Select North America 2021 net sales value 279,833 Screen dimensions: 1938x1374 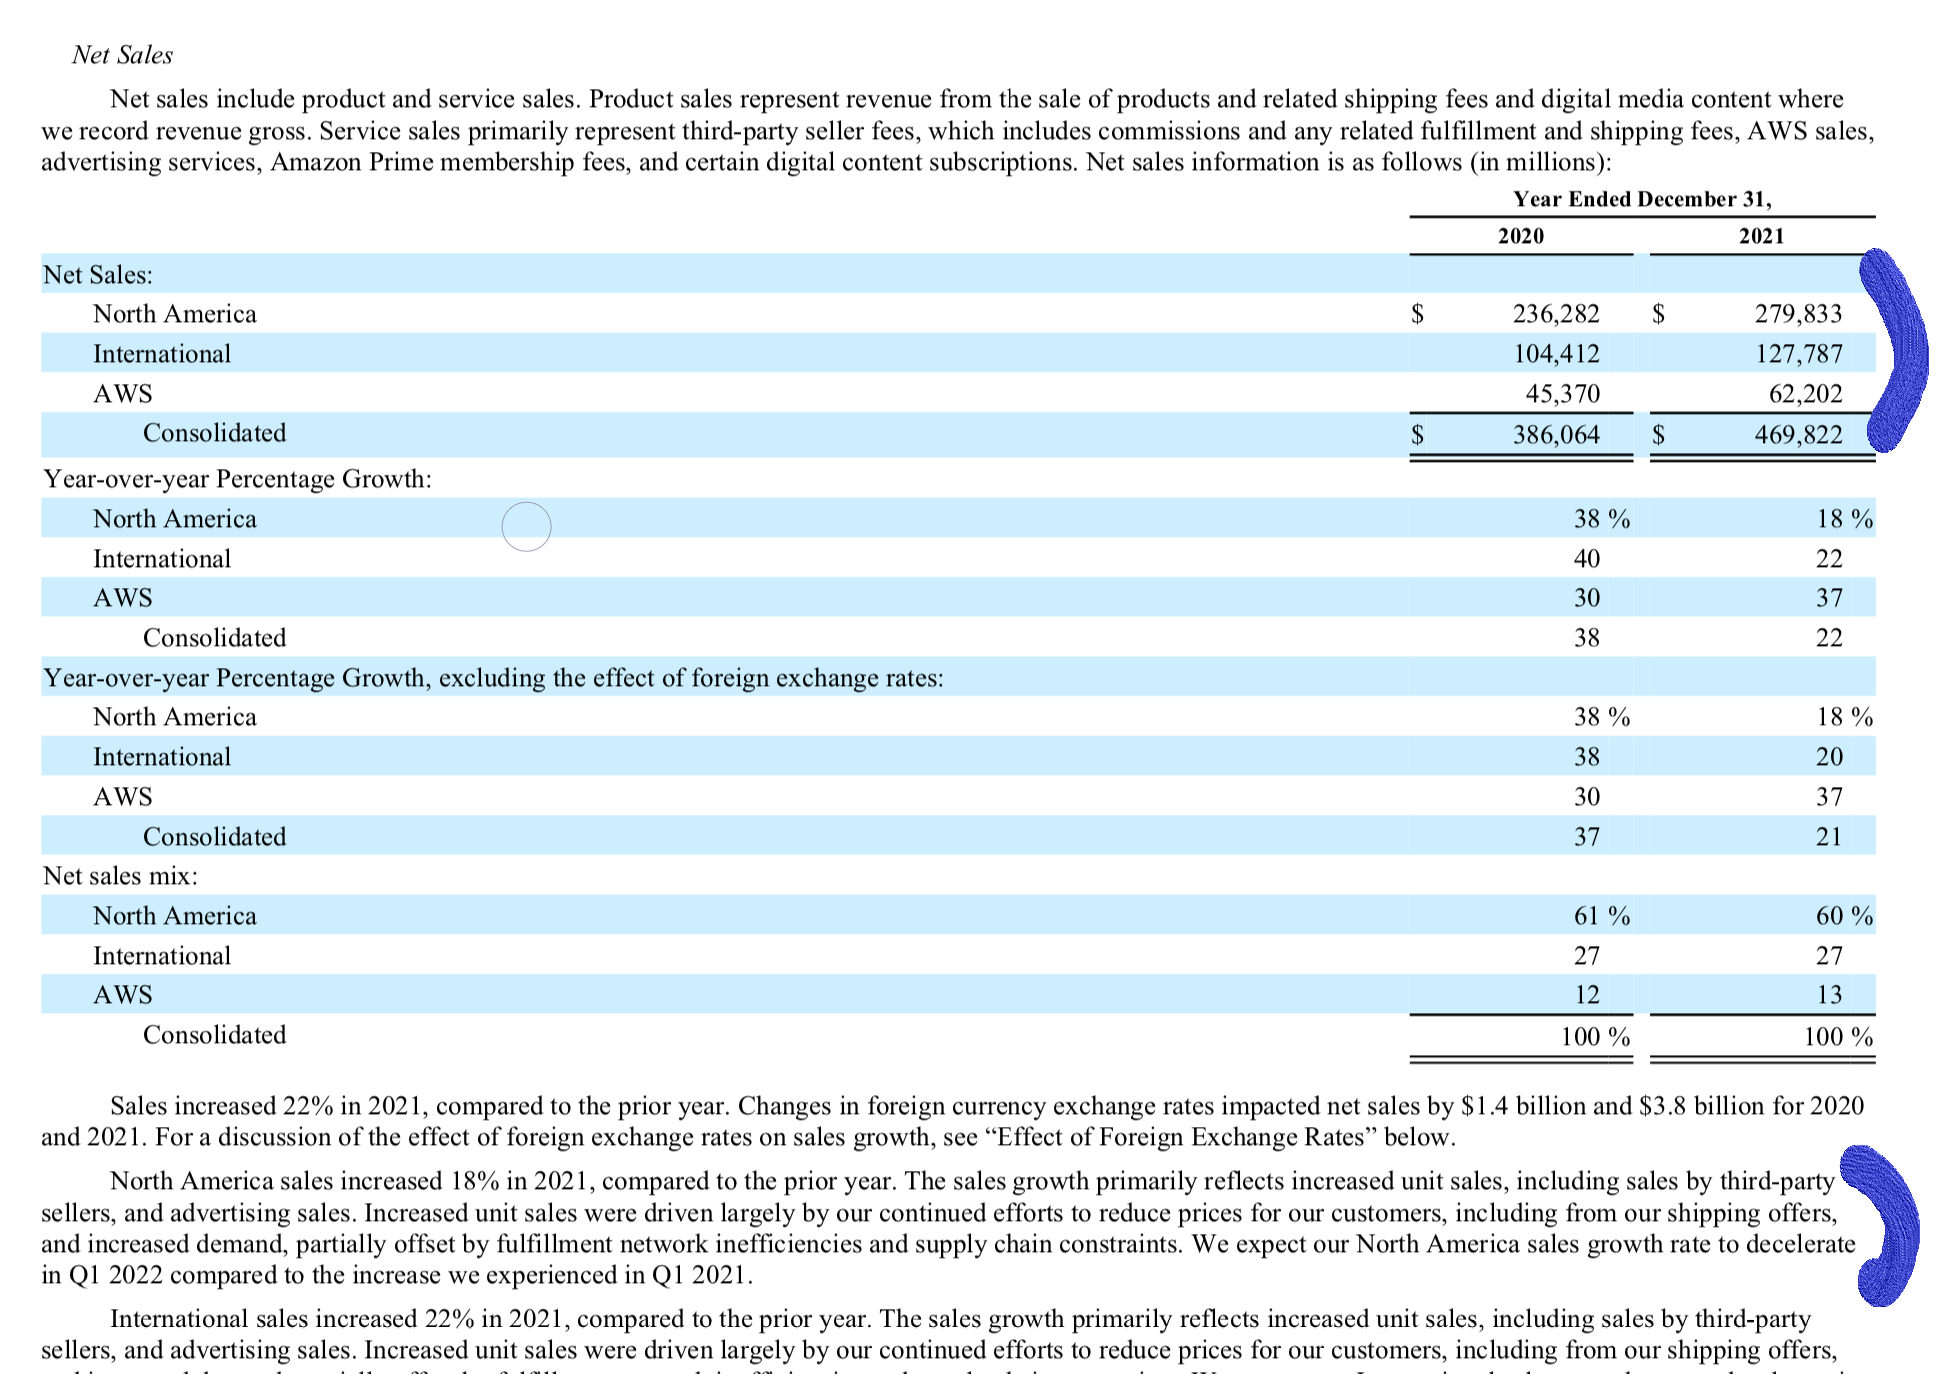point(1798,314)
